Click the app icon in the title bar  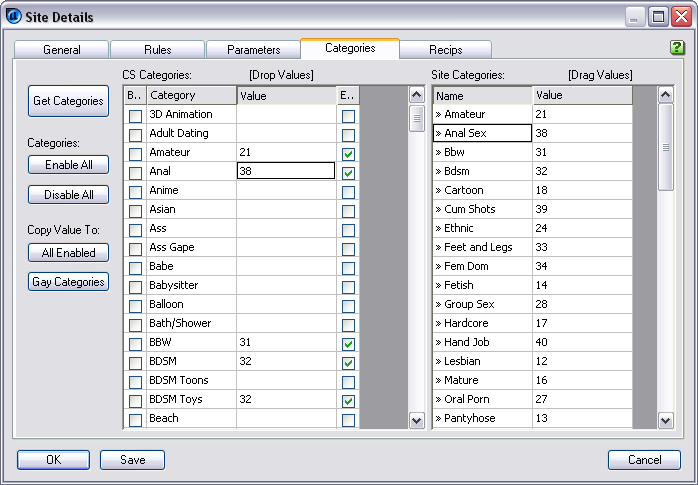15,16
